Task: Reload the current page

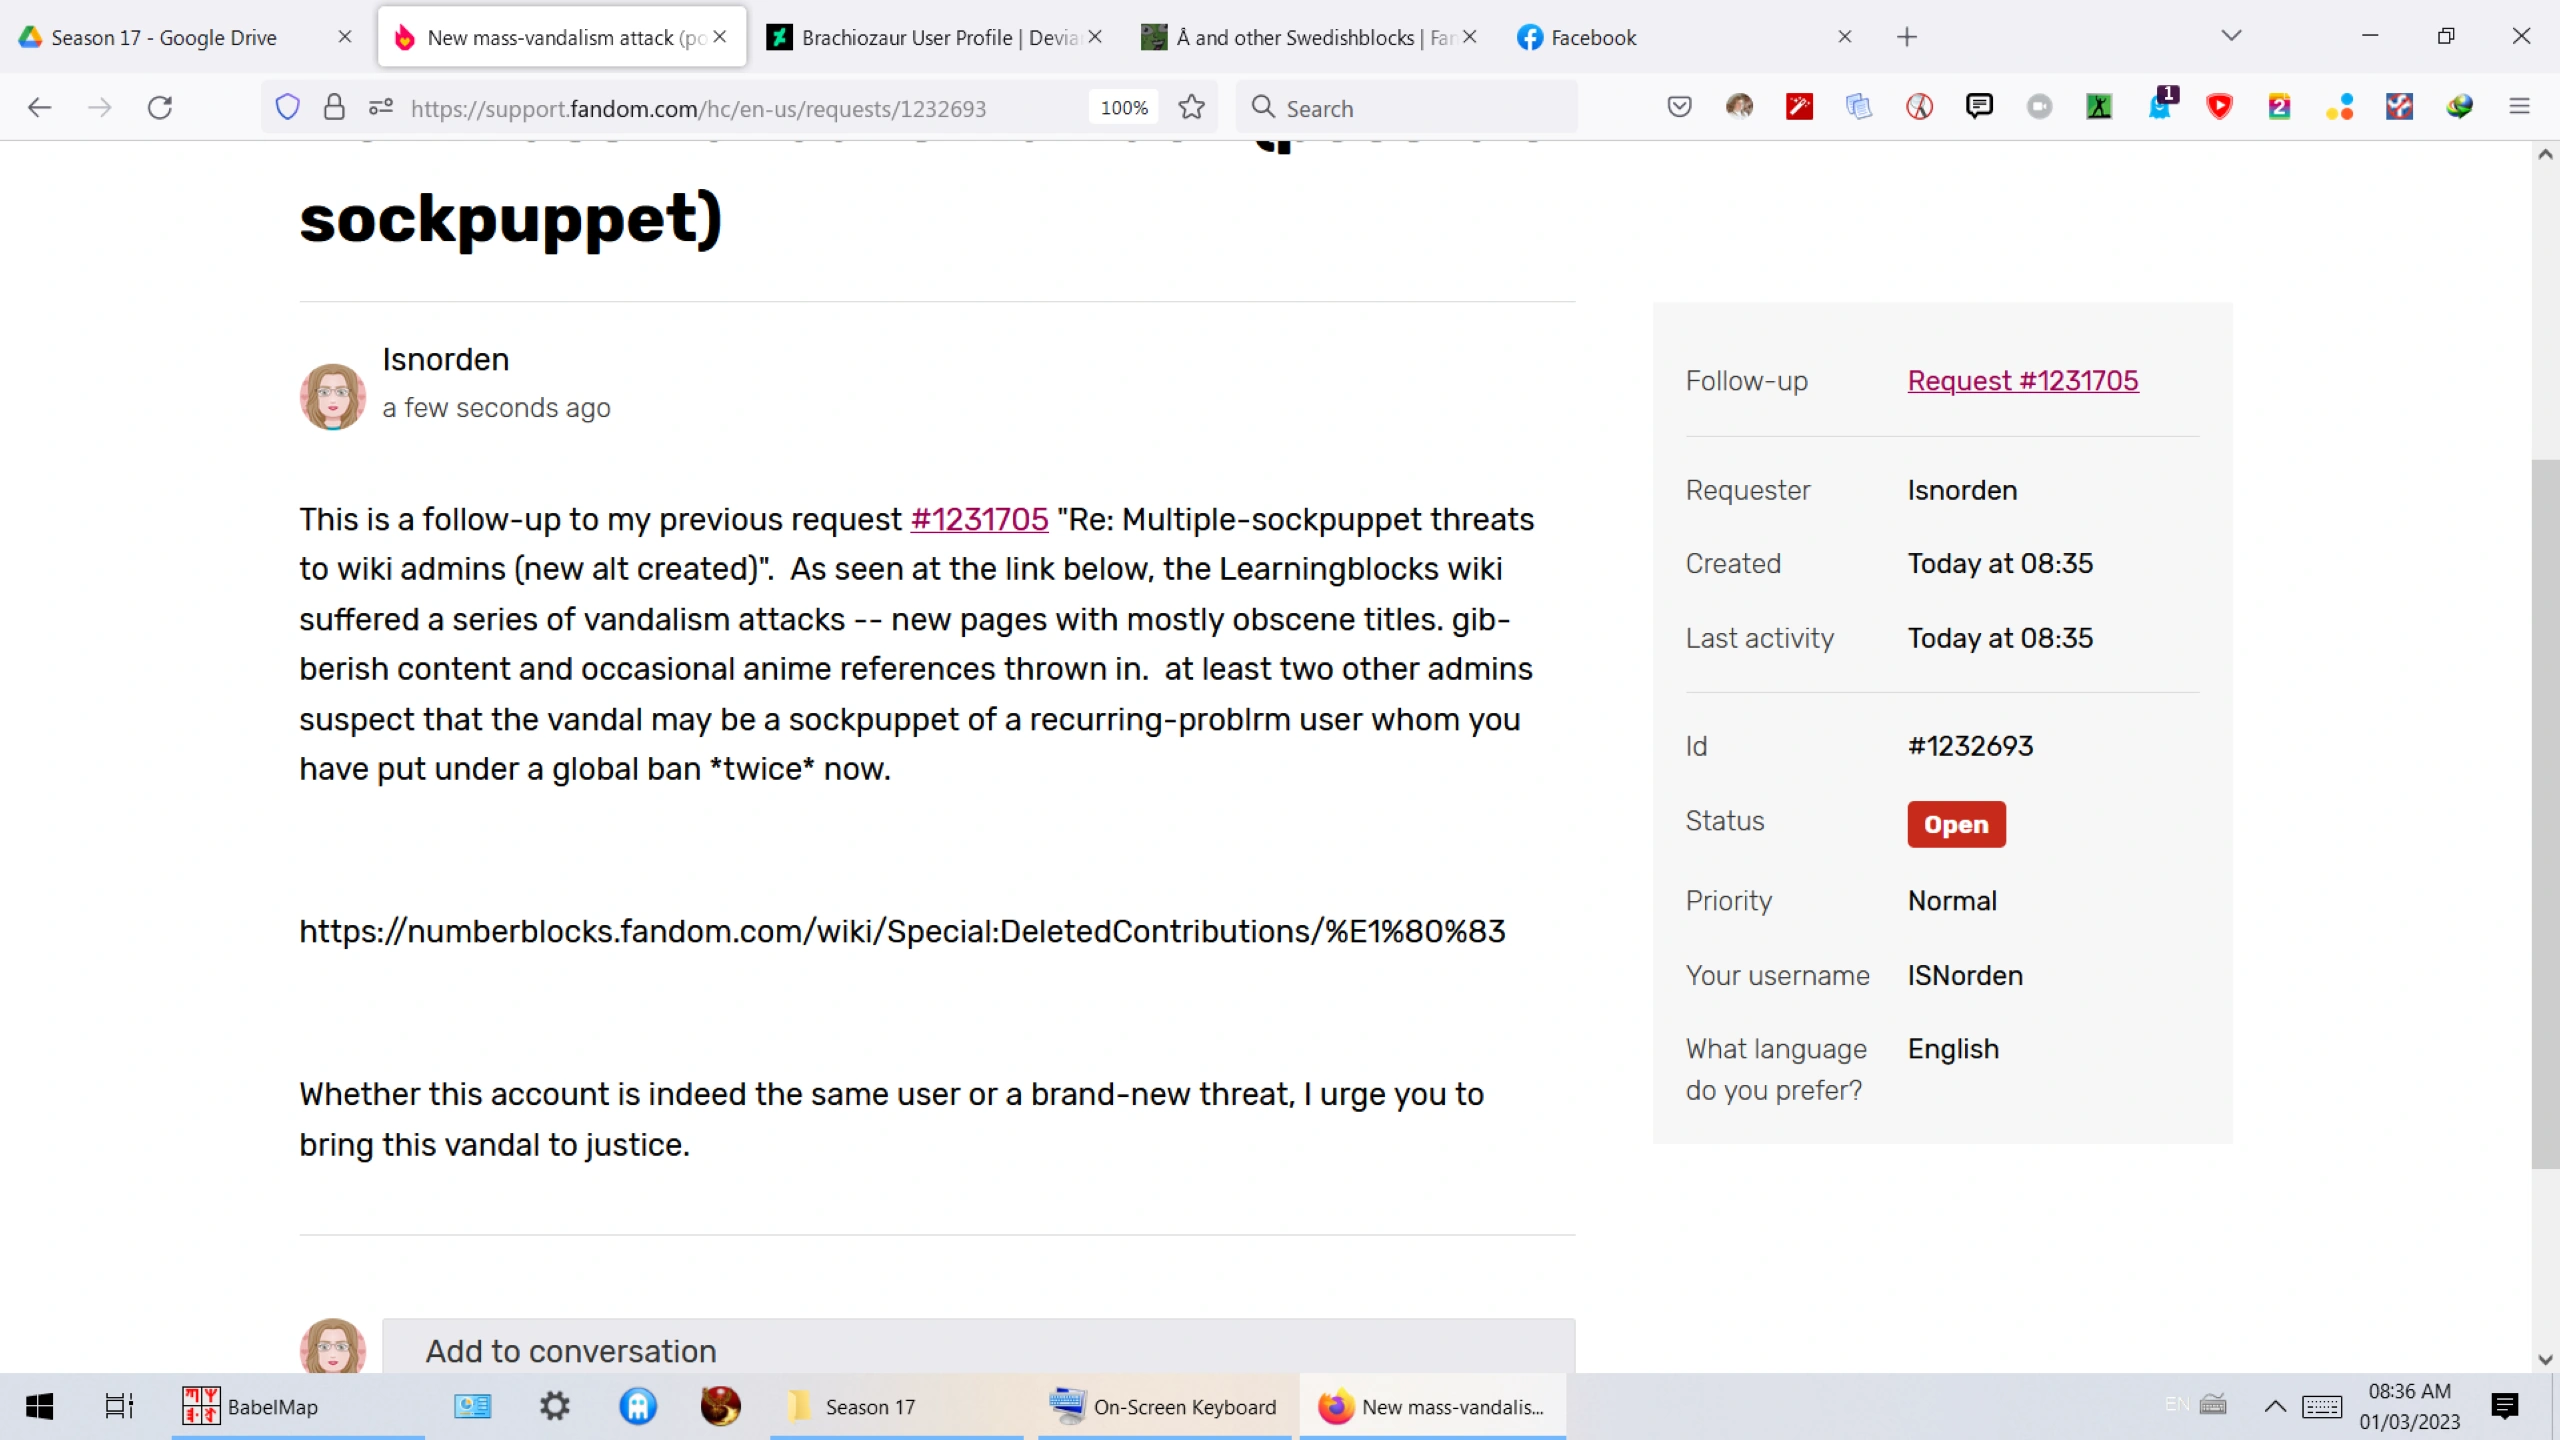Action: point(160,107)
